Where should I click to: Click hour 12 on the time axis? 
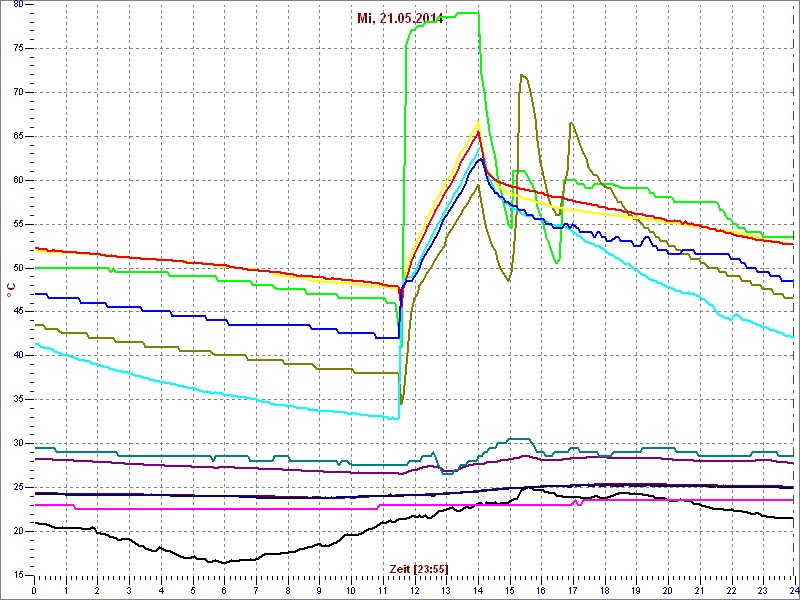(414, 590)
